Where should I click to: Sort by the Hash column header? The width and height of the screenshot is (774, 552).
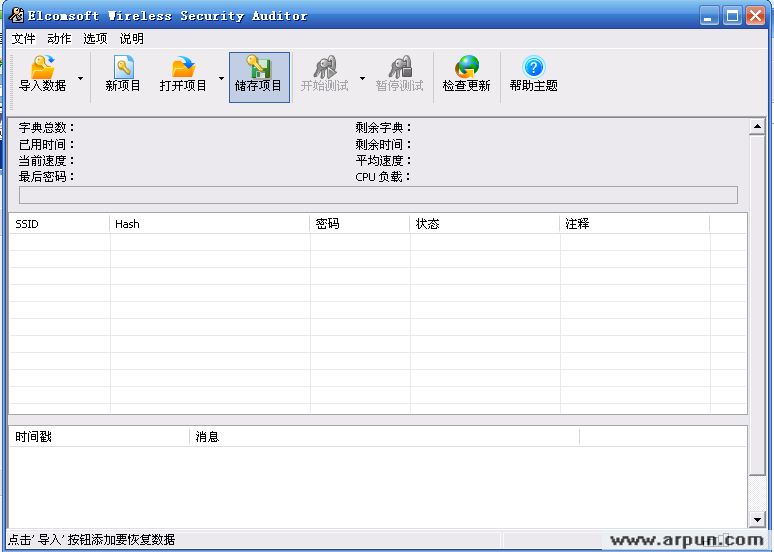click(209, 224)
